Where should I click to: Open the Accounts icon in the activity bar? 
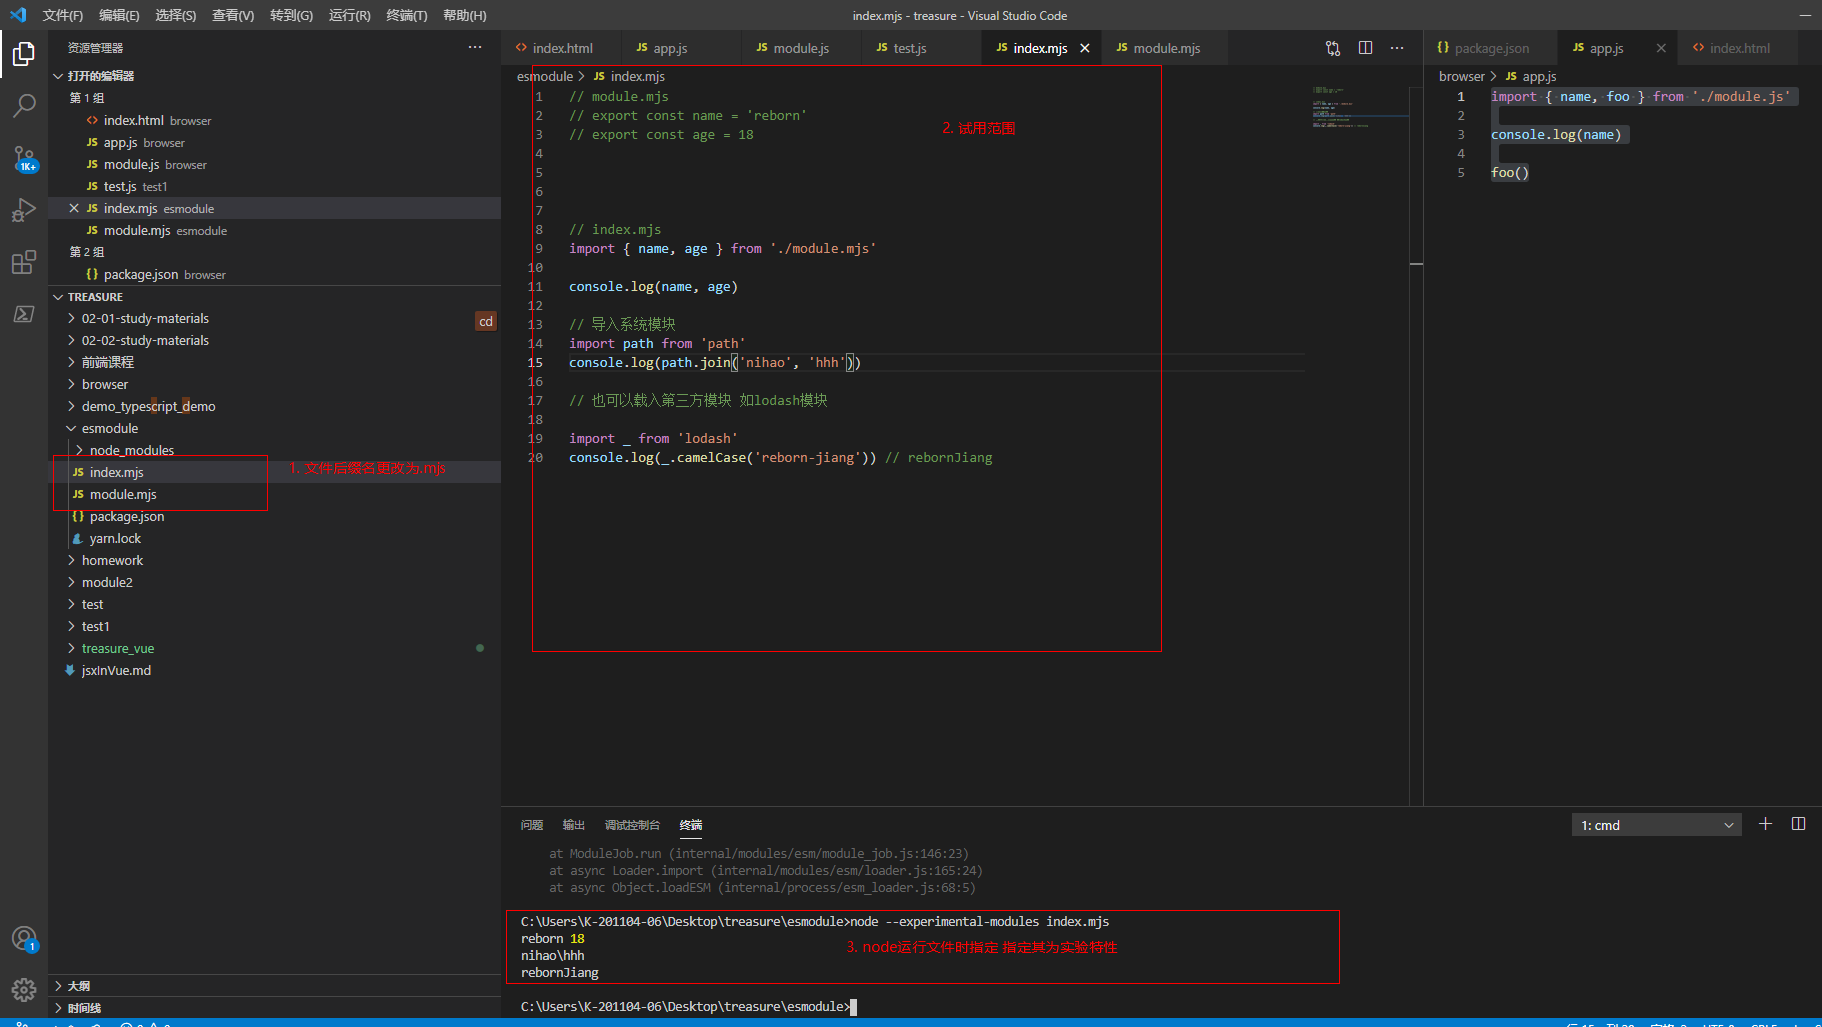24,939
